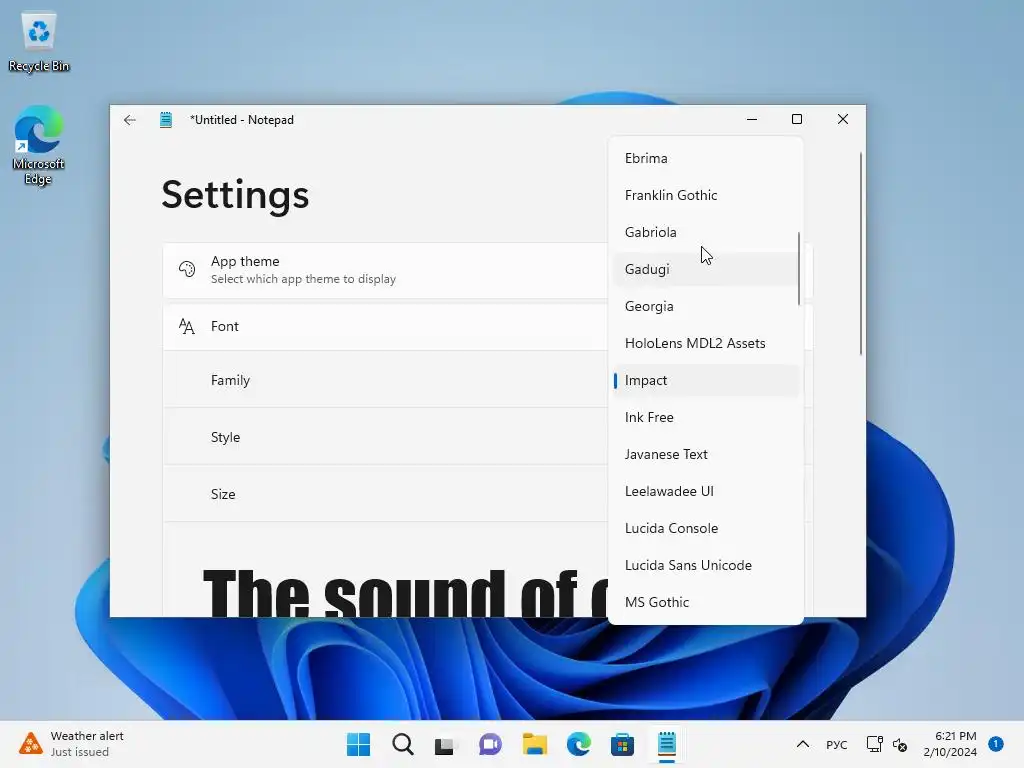This screenshot has height=768, width=1024.
Task: Switch input language РУС indicator
Action: (x=837, y=744)
